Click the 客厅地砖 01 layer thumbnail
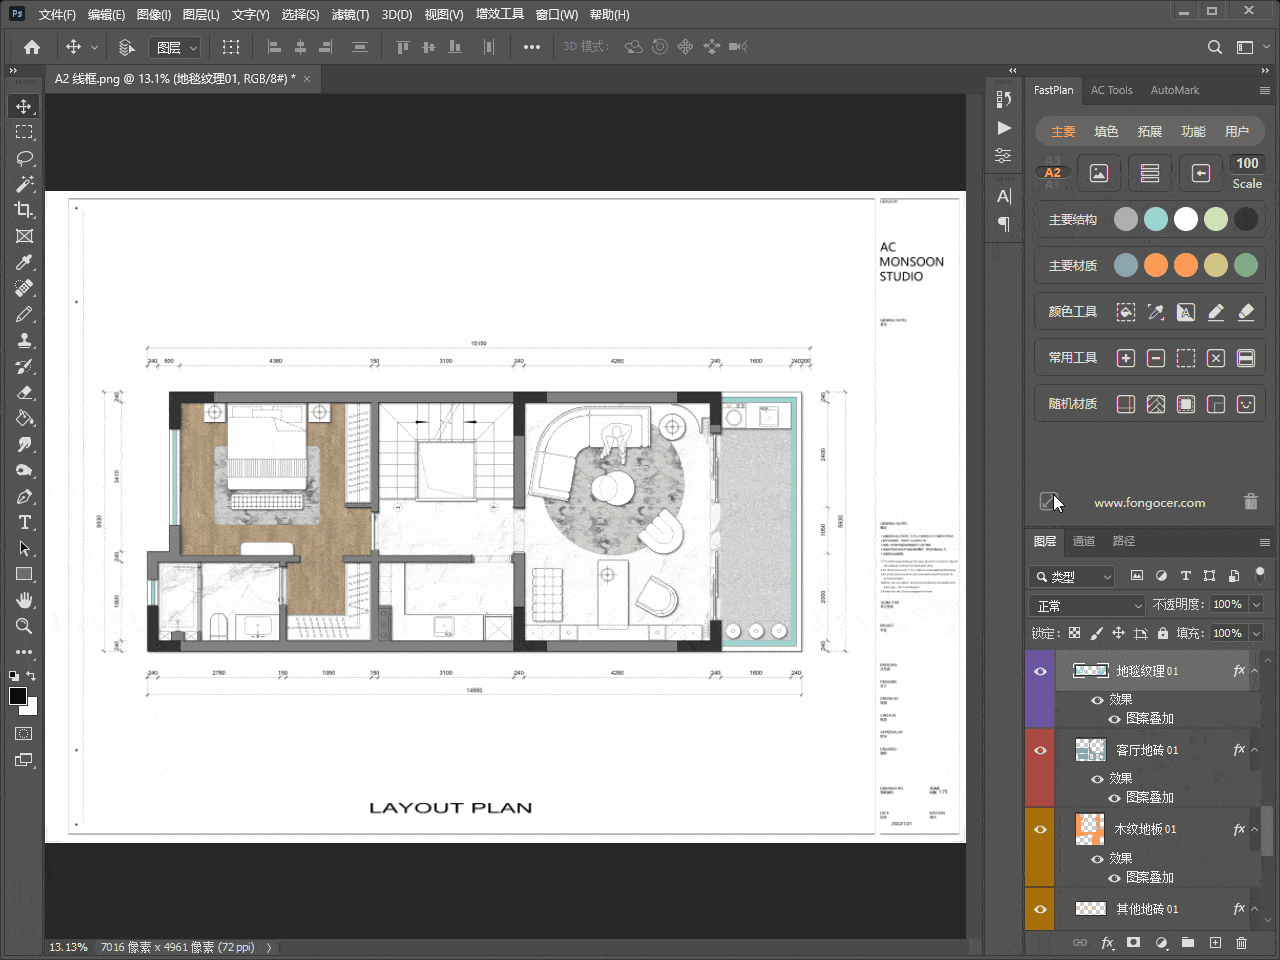 click(1090, 750)
